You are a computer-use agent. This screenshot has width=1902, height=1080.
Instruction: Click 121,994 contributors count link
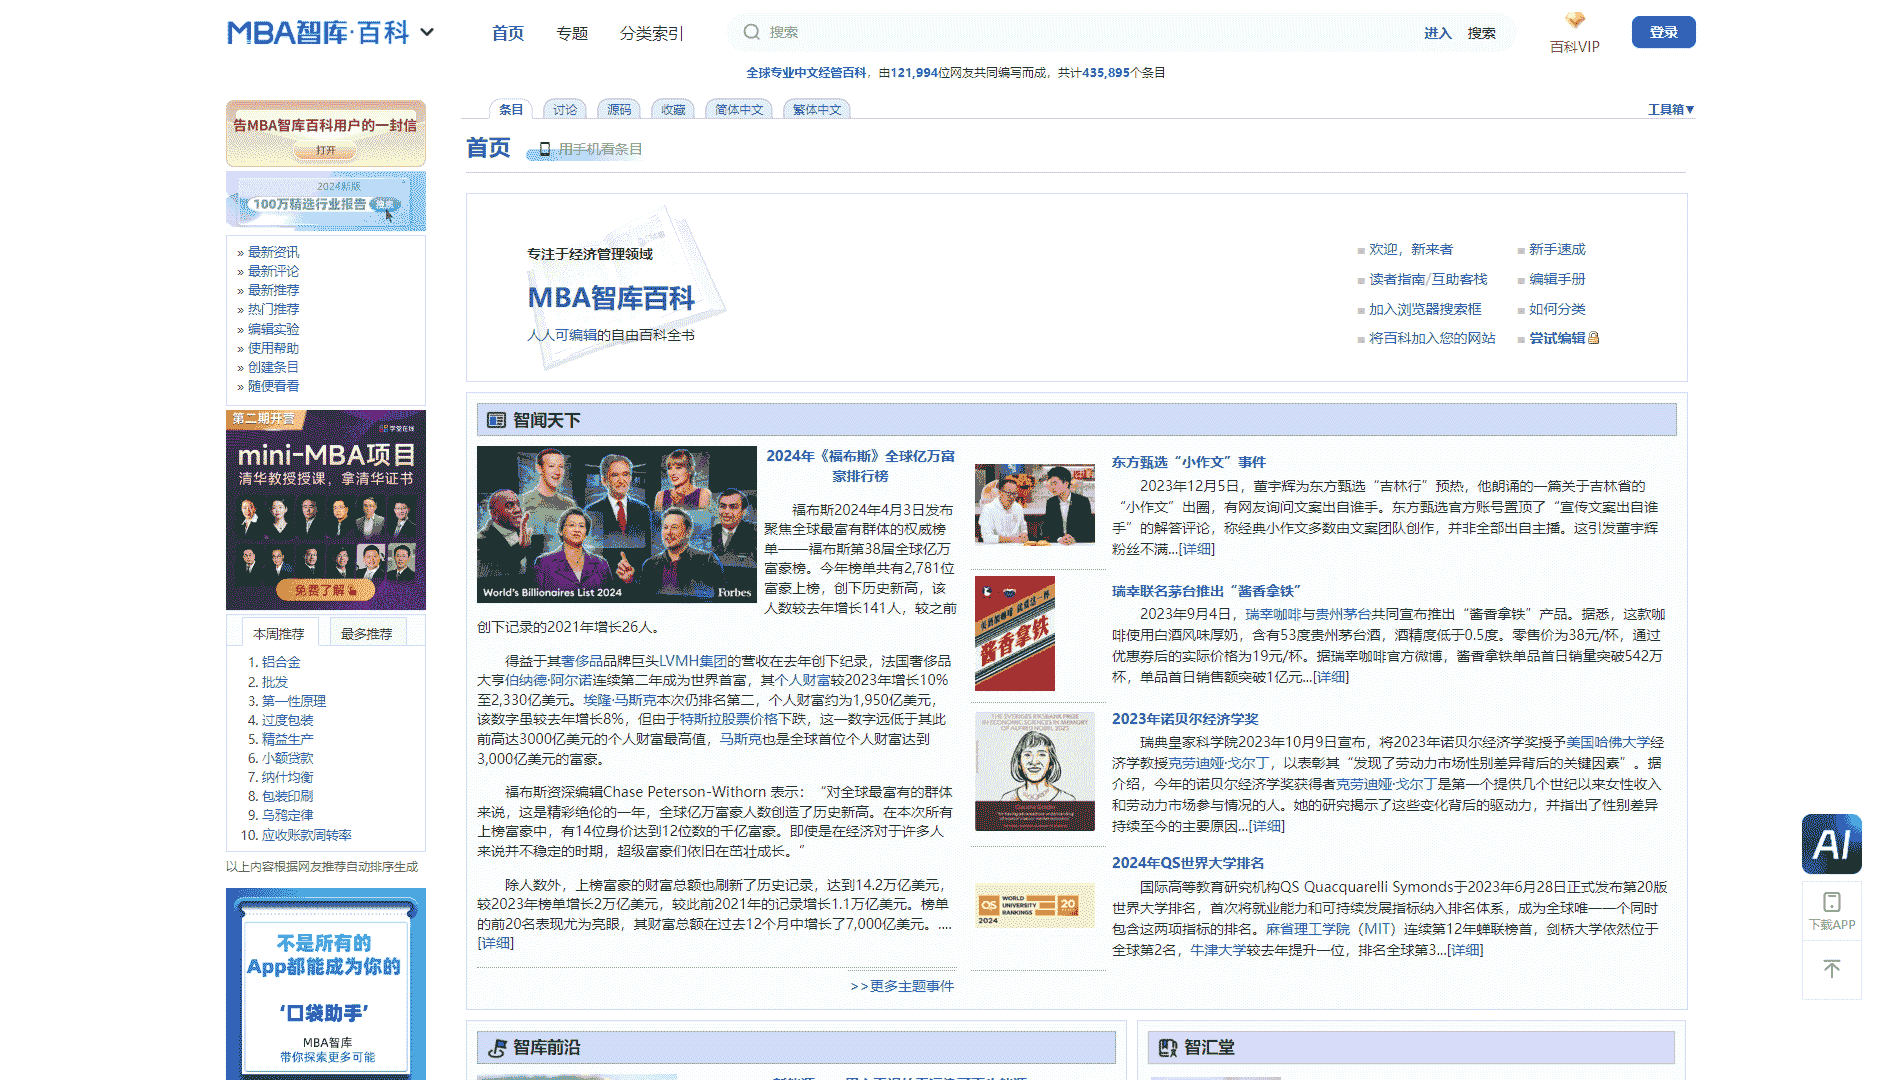pos(914,73)
